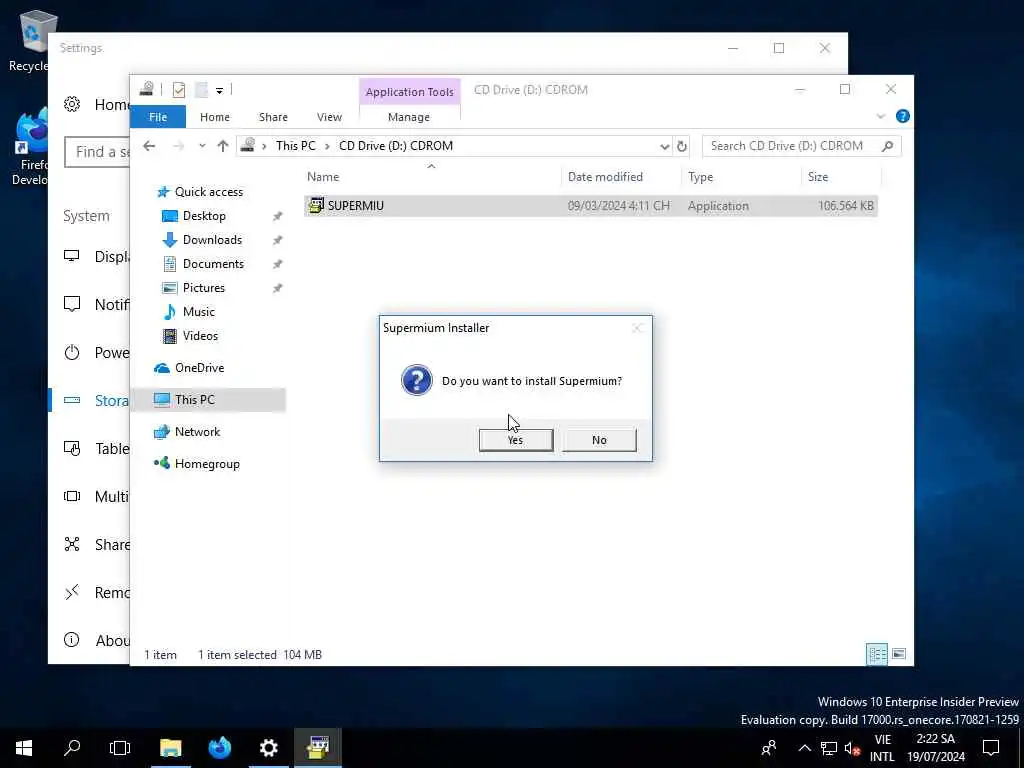Open the recent locations dropdown arrow

(202, 146)
